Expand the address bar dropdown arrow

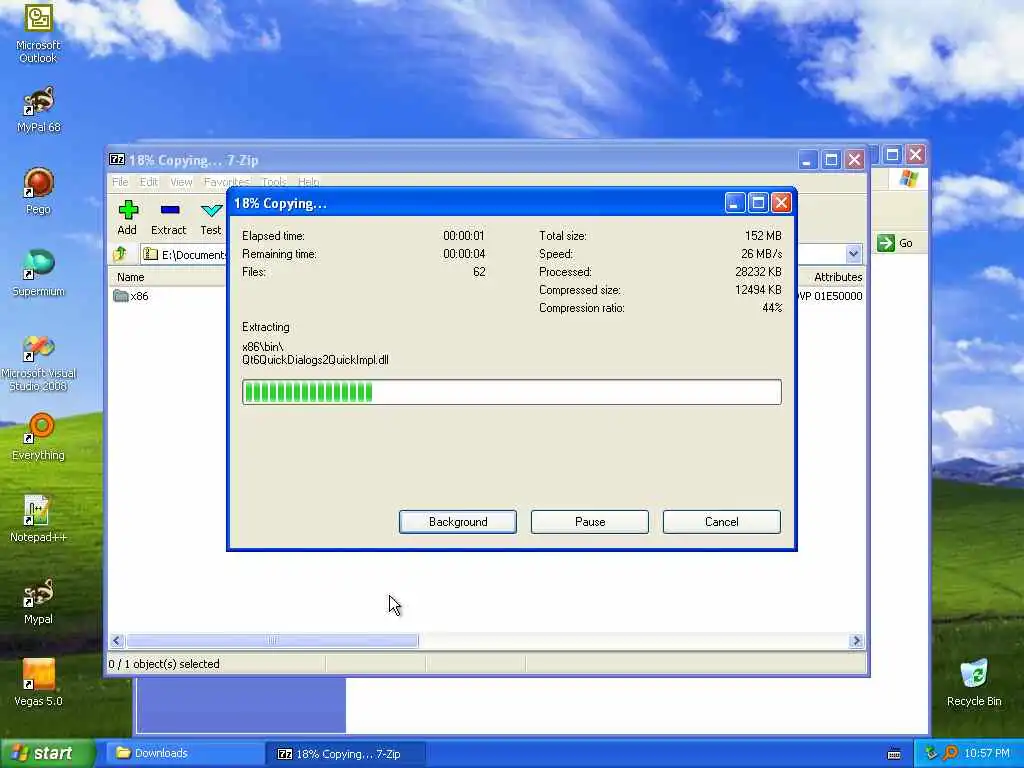[853, 253]
